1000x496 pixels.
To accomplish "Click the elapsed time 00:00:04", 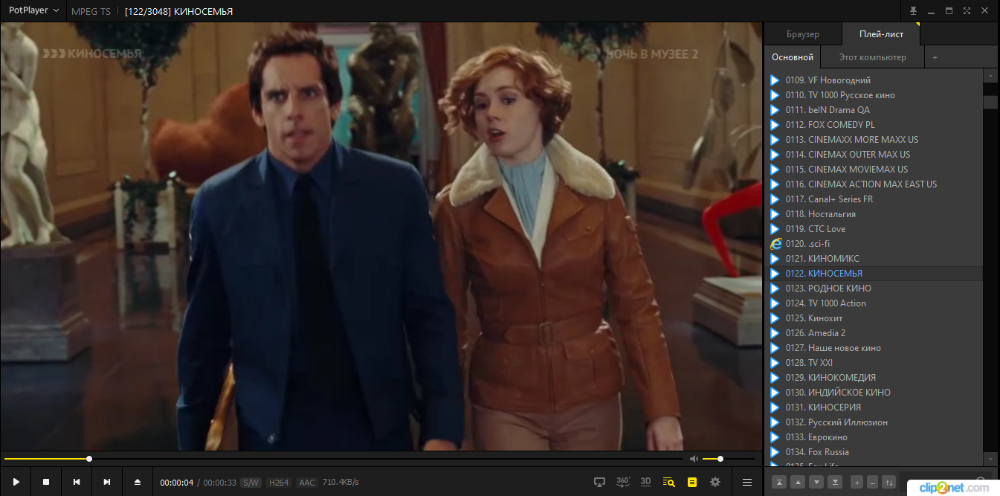I will (x=177, y=483).
